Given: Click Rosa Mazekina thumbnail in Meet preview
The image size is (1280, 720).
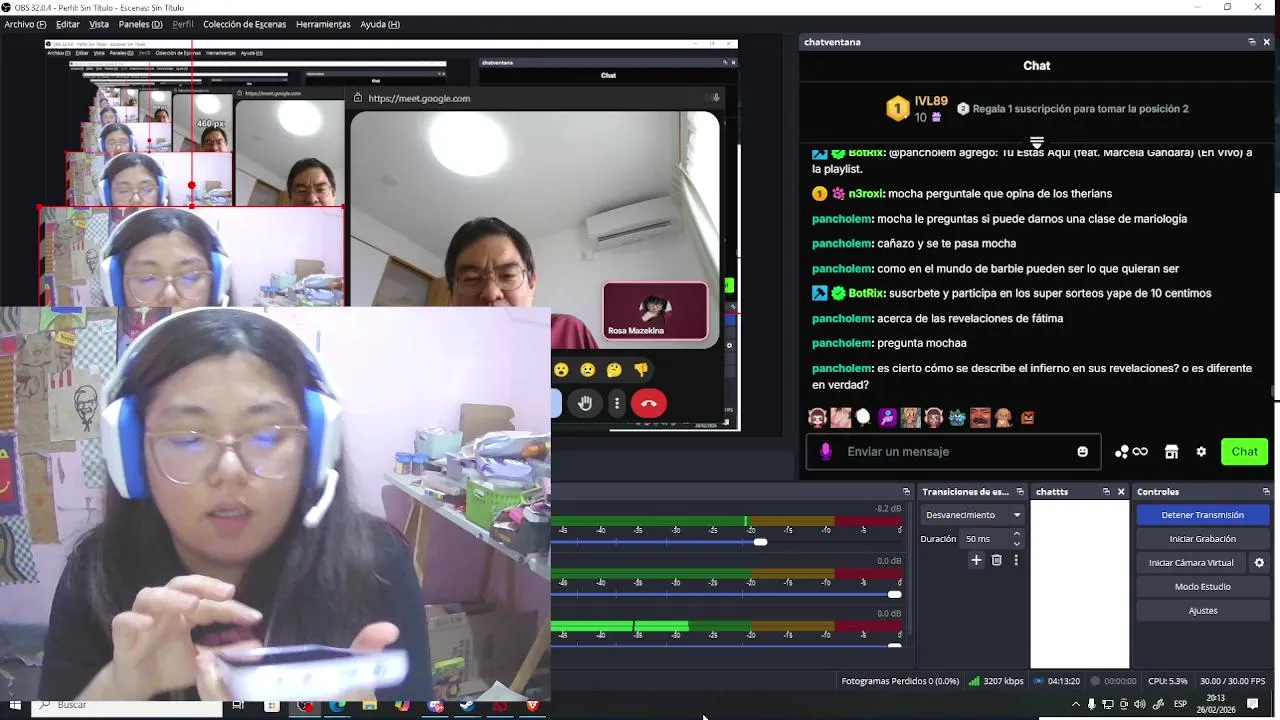Looking at the screenshot, I should point(655,312).
